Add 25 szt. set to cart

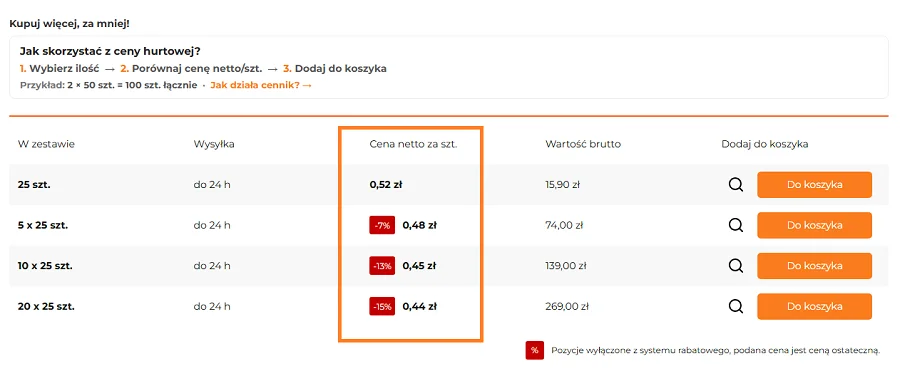pos(814,185)
